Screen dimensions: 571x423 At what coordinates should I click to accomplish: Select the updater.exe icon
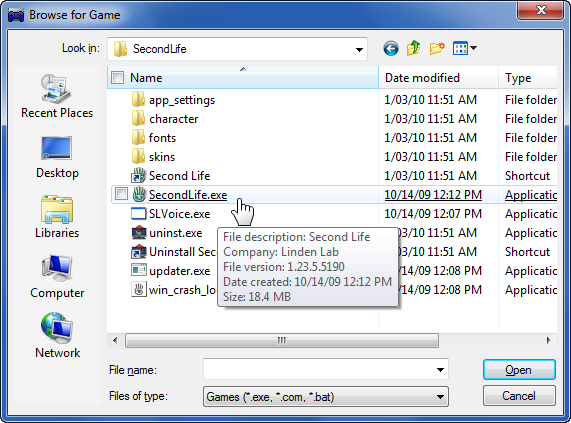point(138,270)
